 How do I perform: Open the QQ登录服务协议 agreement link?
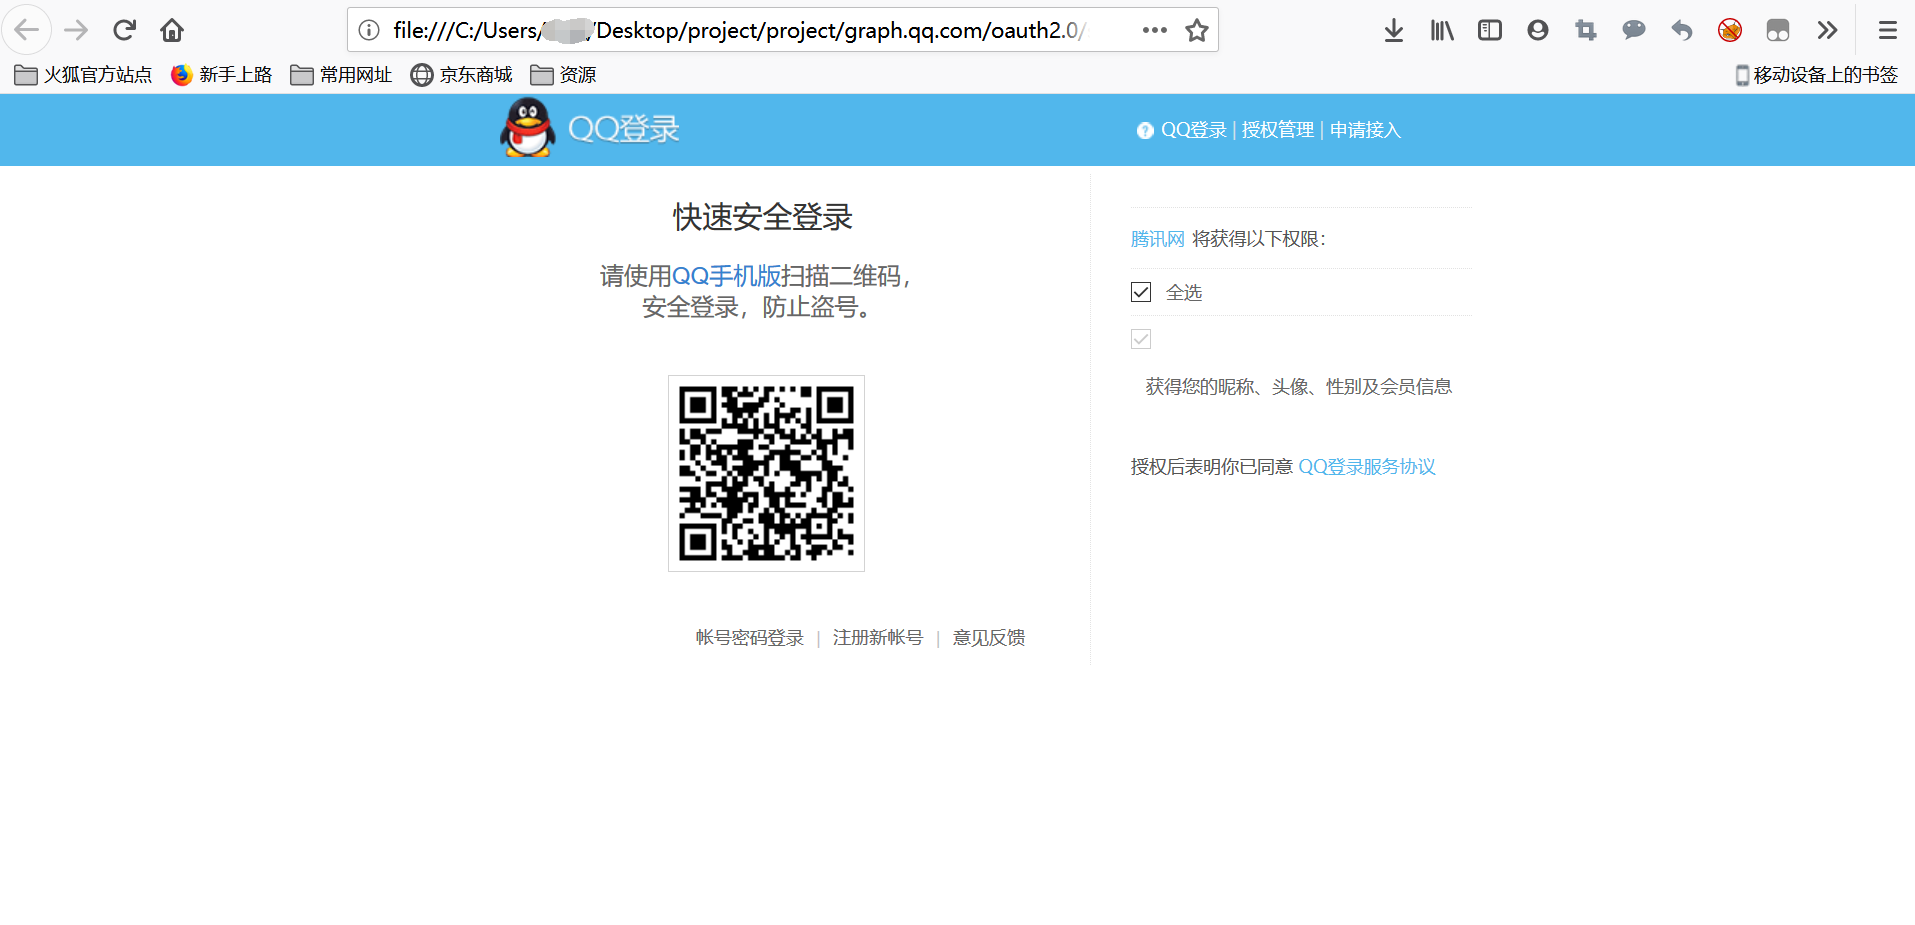(1366, 466)
